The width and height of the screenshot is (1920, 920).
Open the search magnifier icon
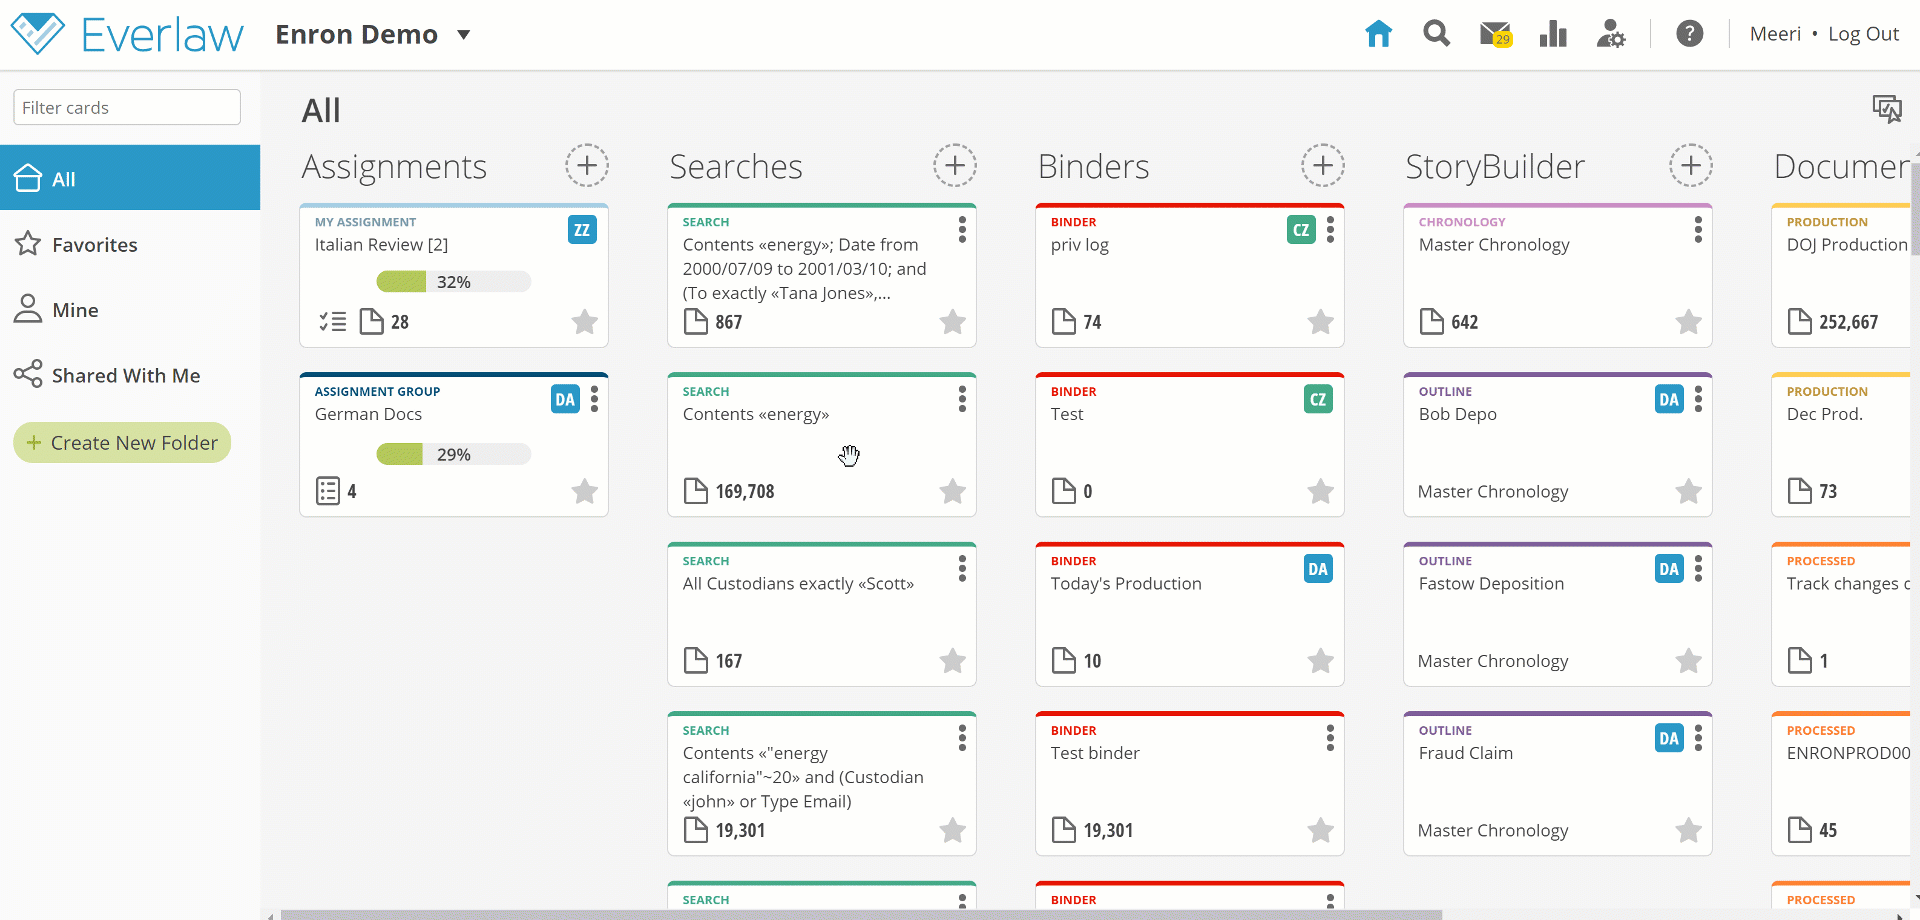pos(1436,34)
